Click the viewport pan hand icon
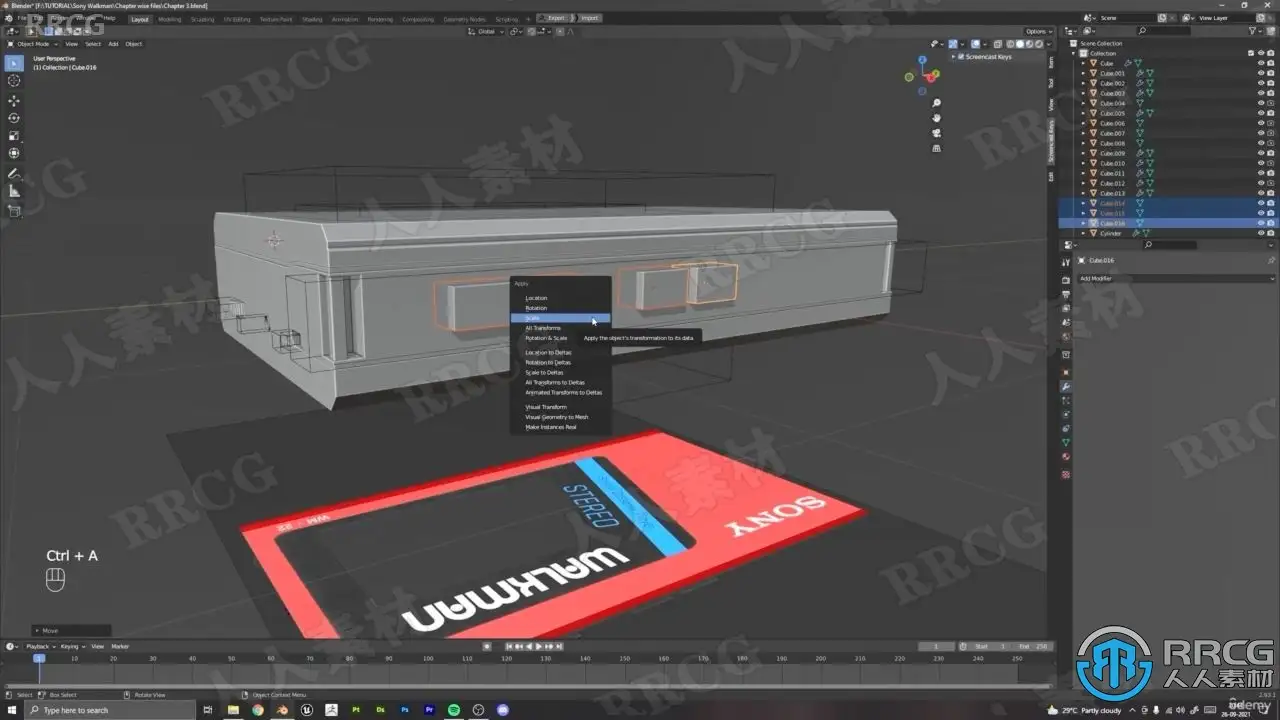 coord(936,118)
